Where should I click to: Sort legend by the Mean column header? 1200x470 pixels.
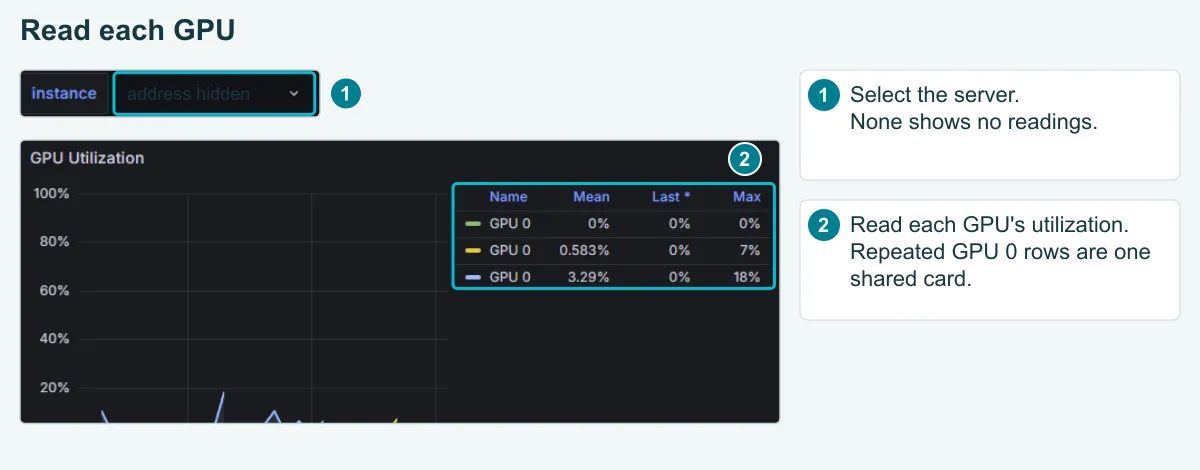591,197
